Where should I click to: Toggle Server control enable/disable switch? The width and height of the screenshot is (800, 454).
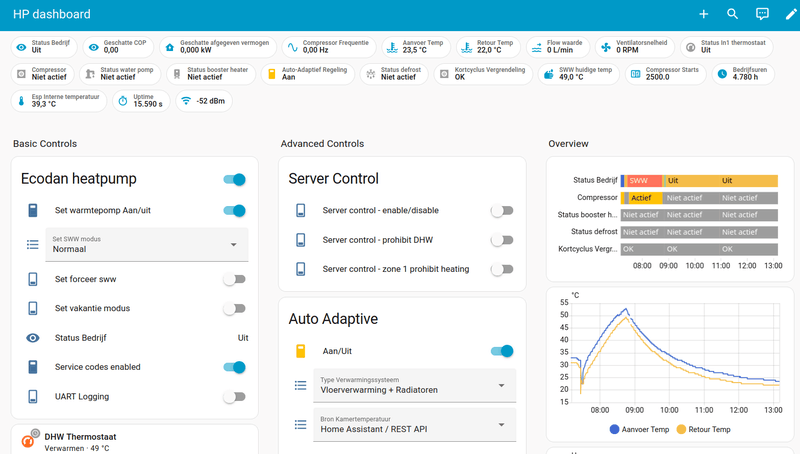(502, 210)
